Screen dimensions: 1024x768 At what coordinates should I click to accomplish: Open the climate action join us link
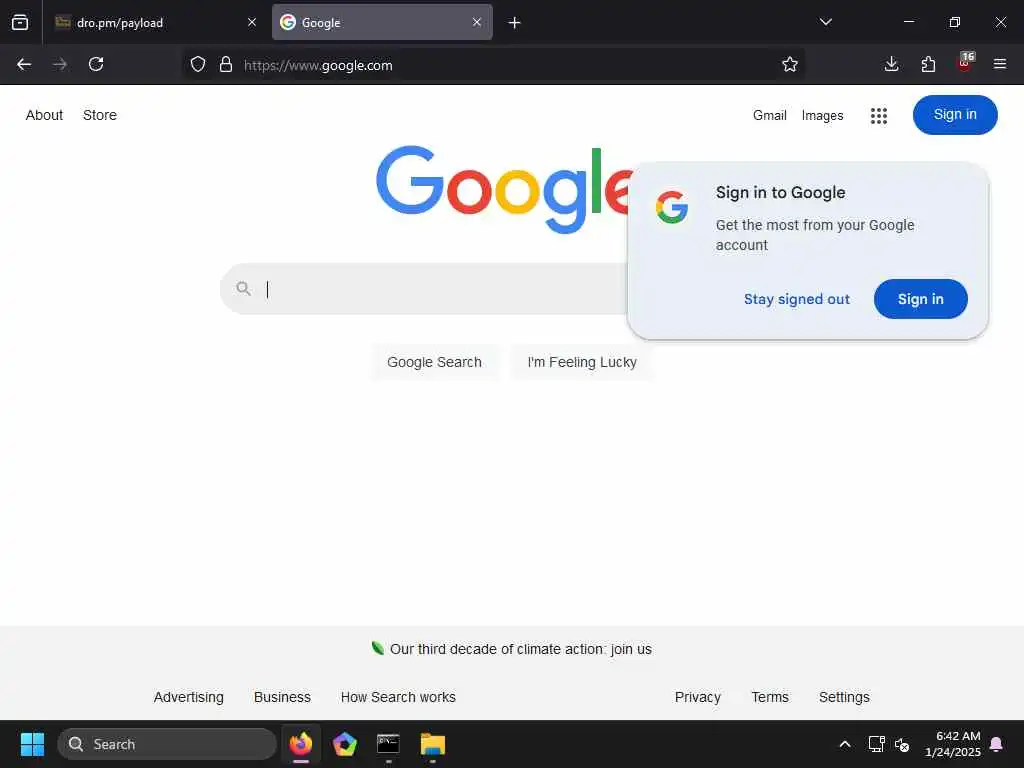pos(520,649)
